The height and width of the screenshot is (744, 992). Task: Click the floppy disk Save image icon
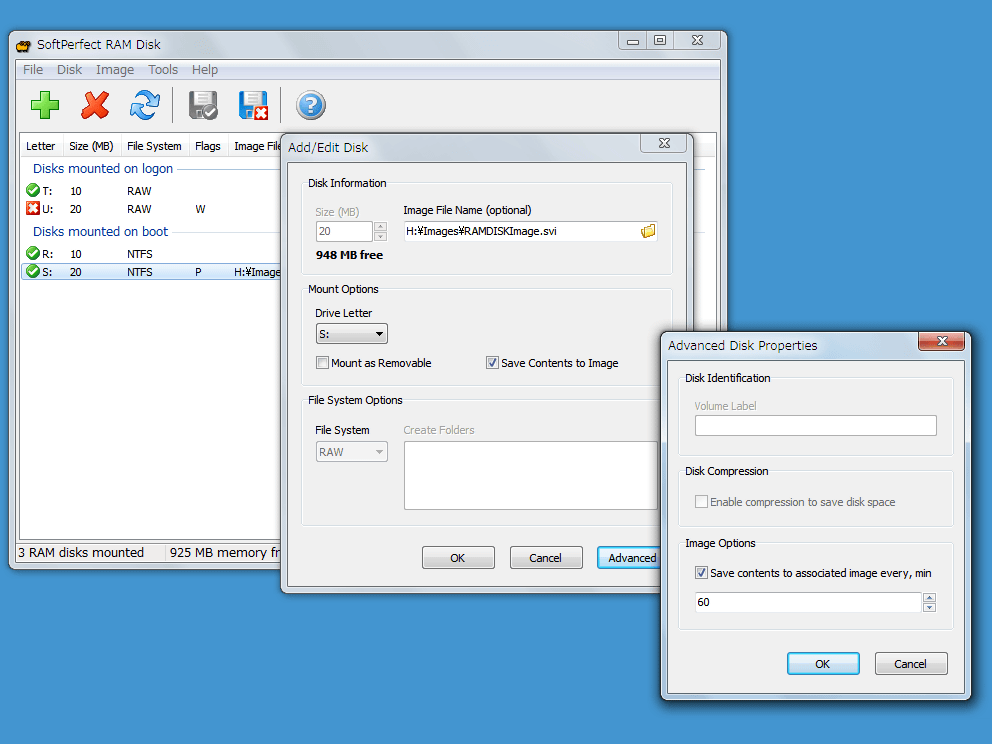(203, 105)
